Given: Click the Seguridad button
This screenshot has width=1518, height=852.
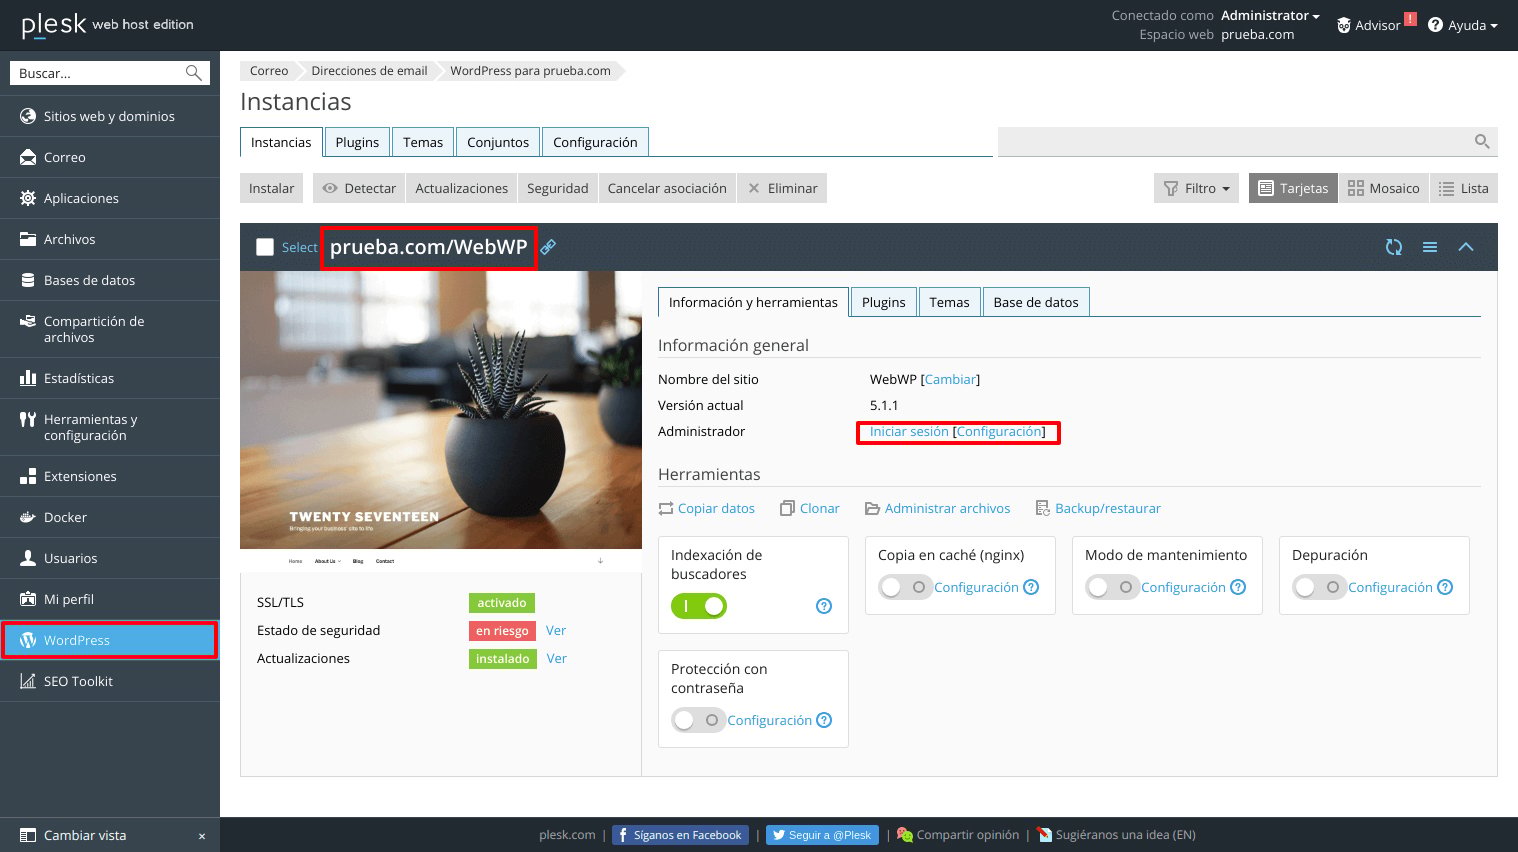Looking at the screenshot, I should 558,188.
